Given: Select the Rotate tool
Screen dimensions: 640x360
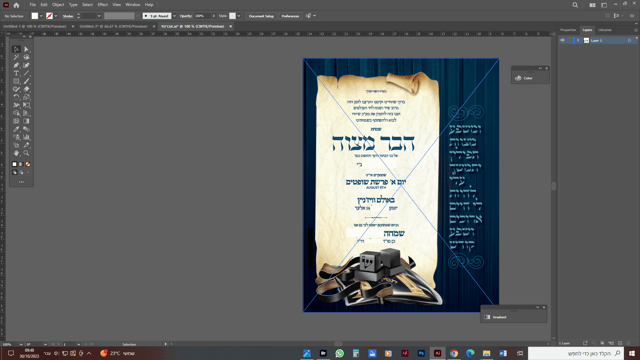Looking at the screenshot, I should [16, 97].
